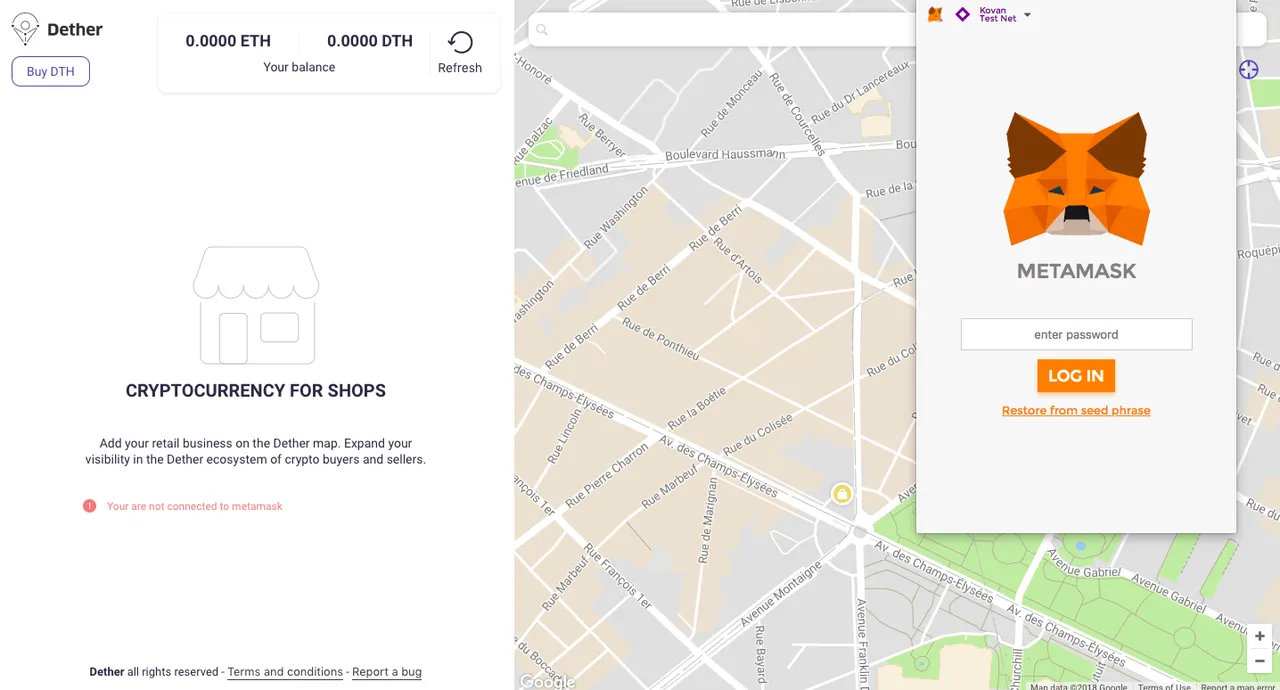Click the Rue la Boétie street label

point(696,406)
